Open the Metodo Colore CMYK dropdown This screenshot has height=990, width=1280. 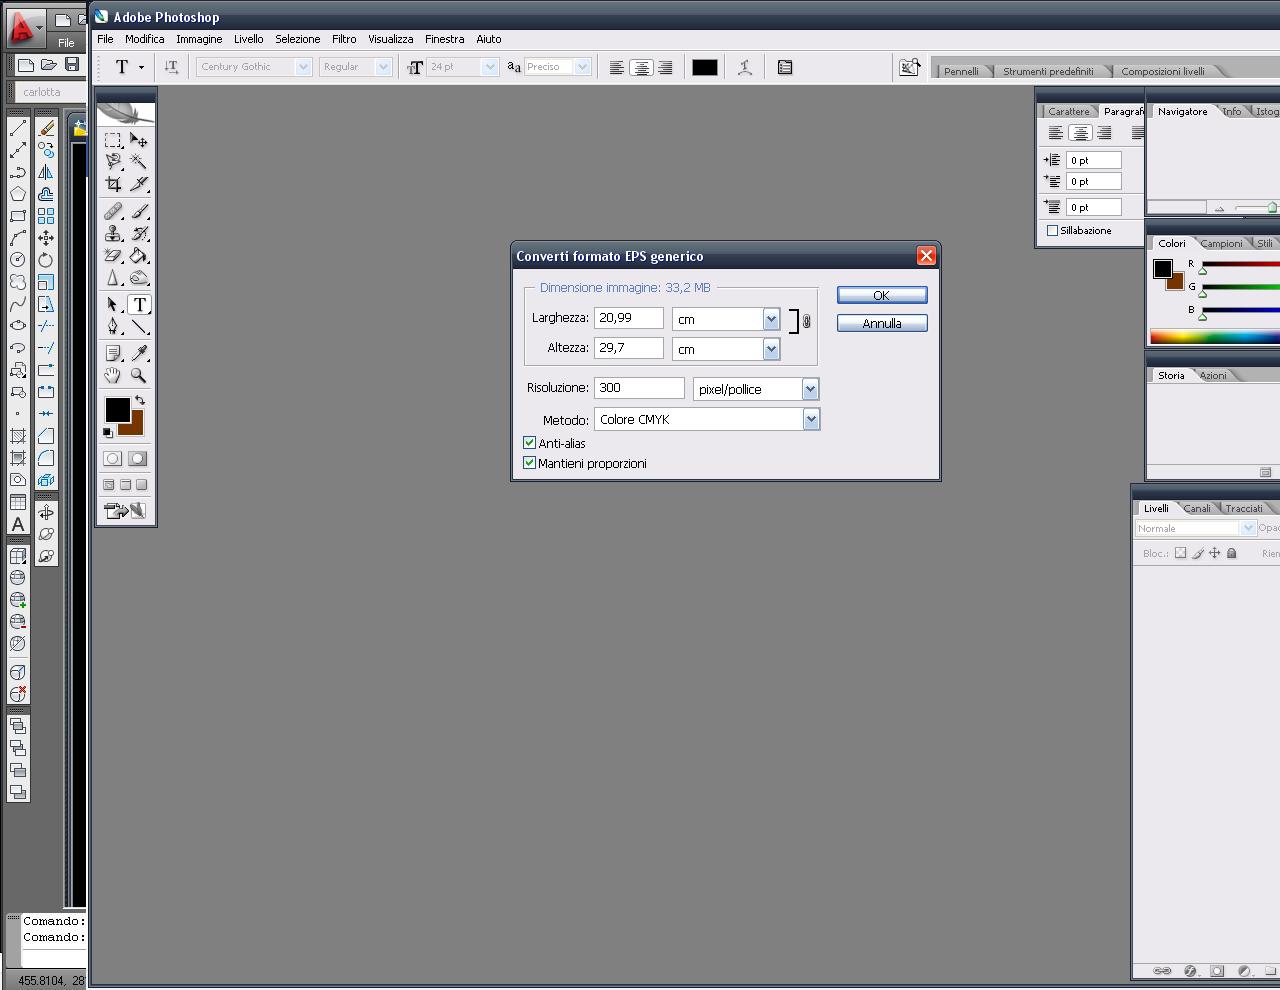tap(811, 419)
